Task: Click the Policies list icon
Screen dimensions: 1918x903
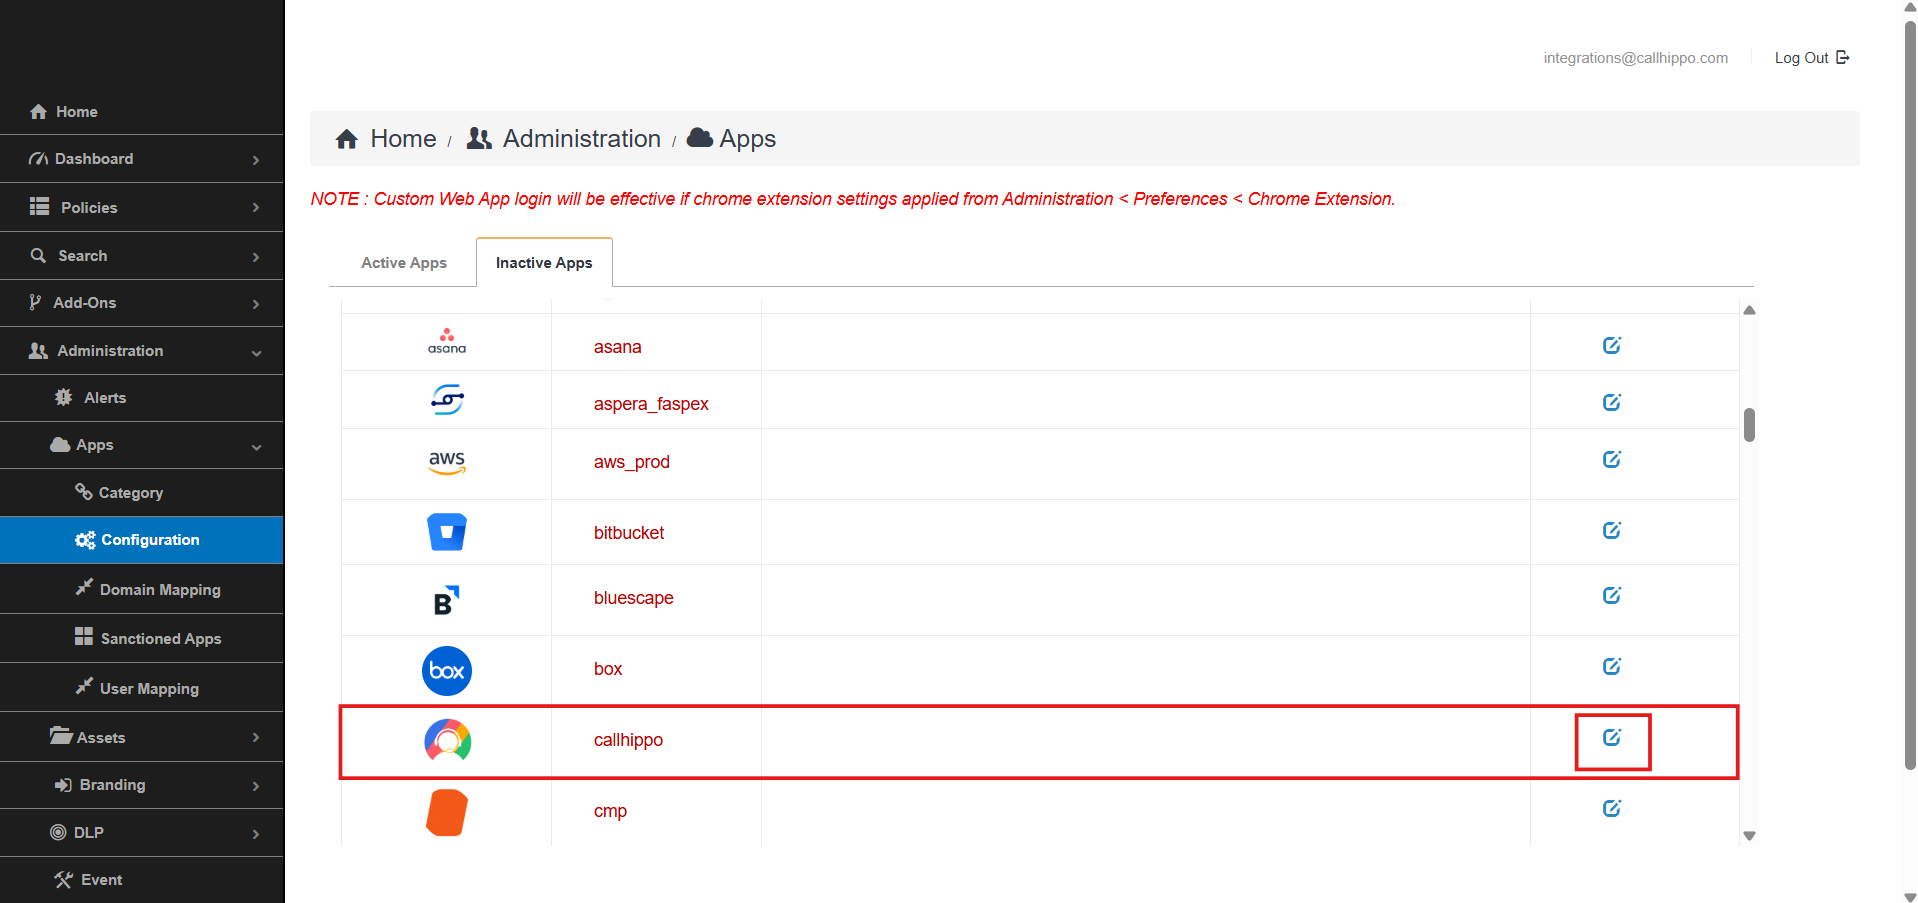Action: [40, 206]
